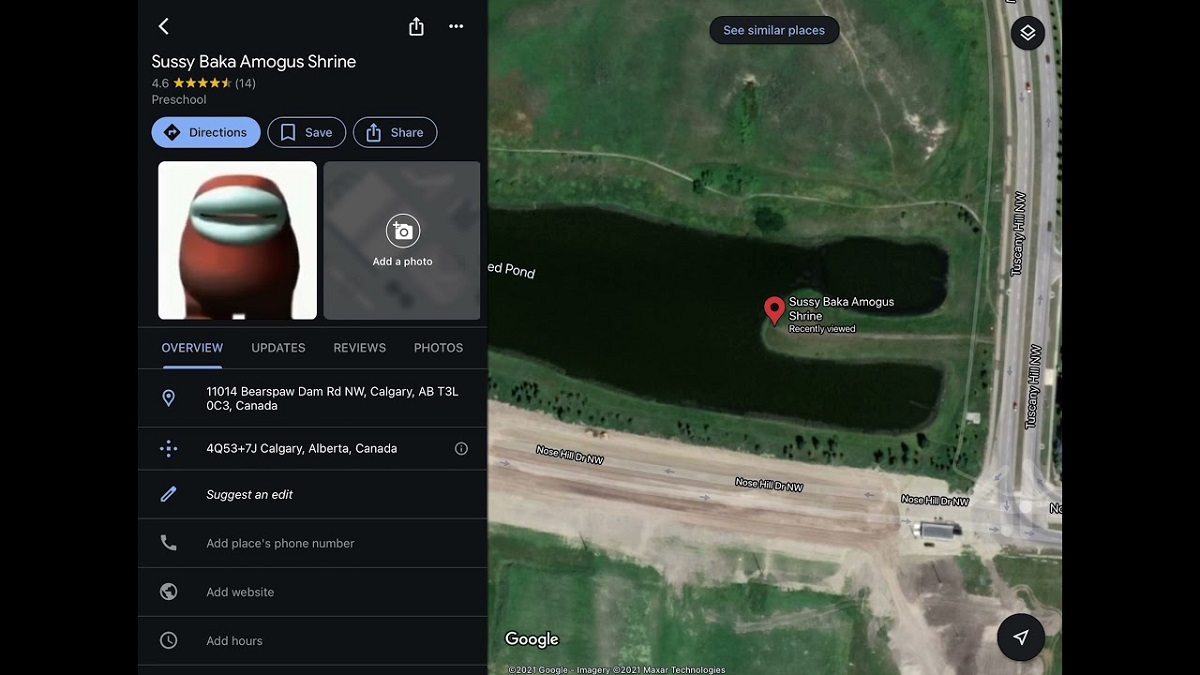Click the Sussy Baka Amogus Shrine title

point(254,61)
